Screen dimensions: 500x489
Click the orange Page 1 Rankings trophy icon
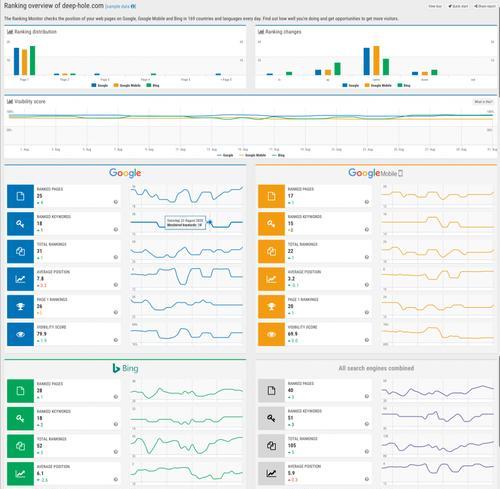[271, 307]
